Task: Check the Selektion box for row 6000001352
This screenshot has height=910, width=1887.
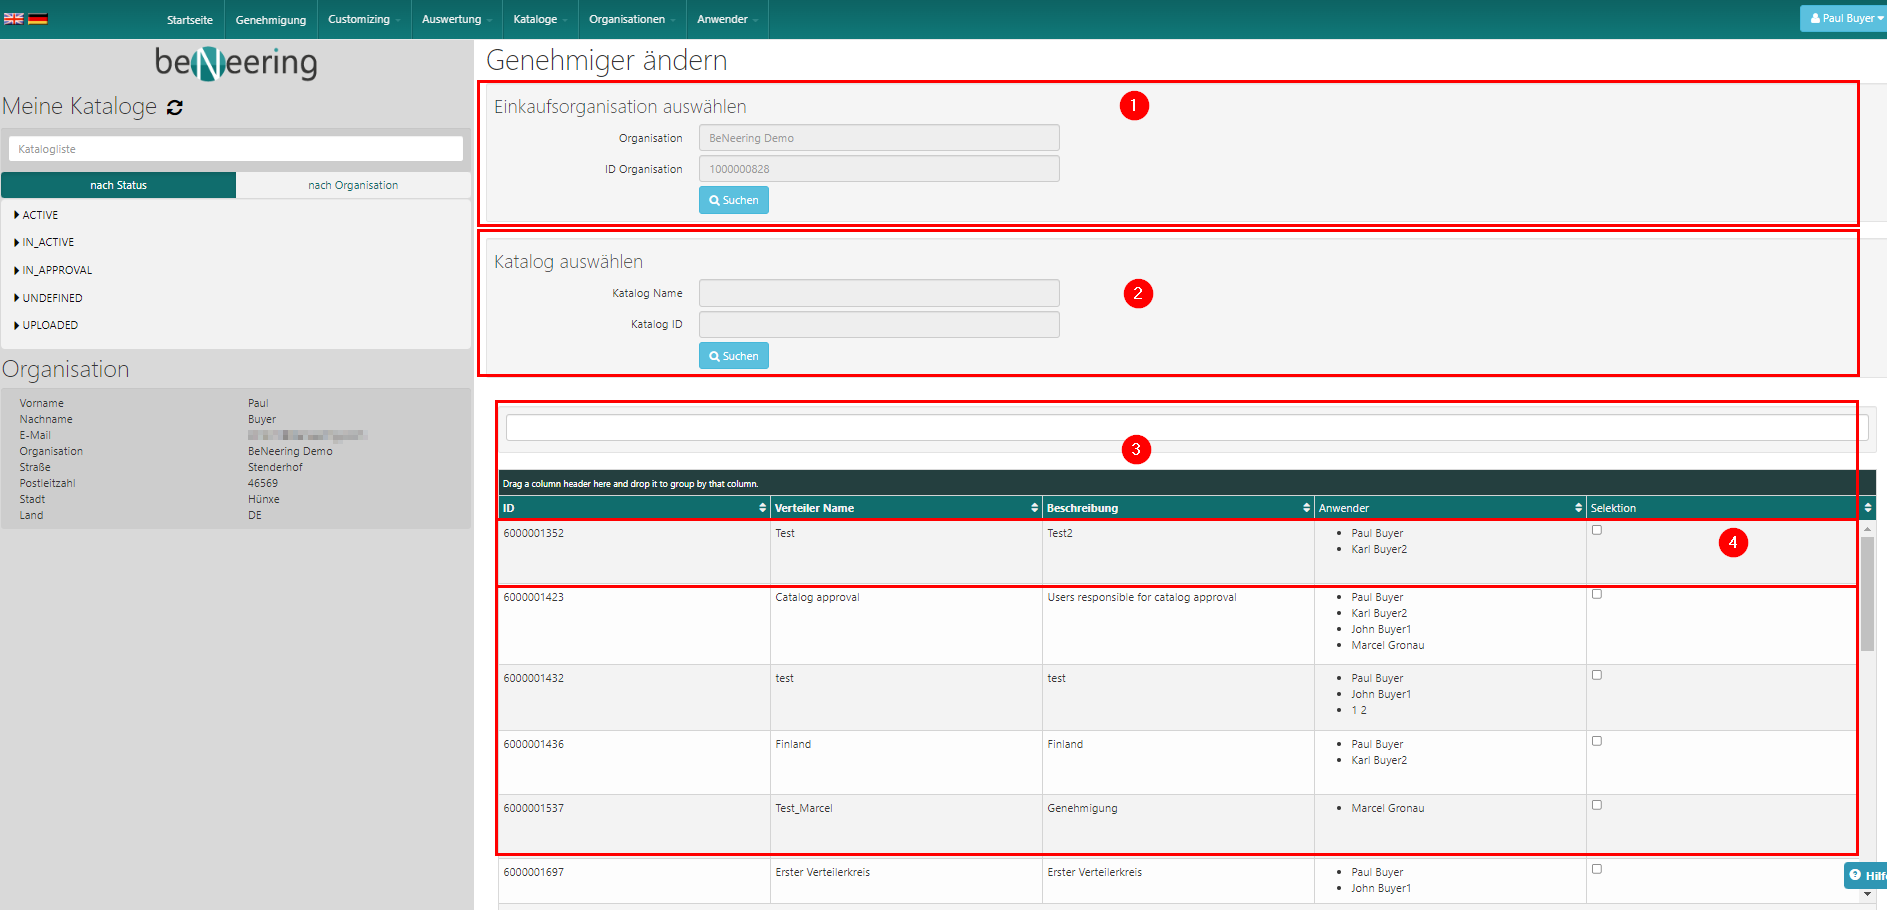Action: pyautogui.click(x=1597, y=530)
